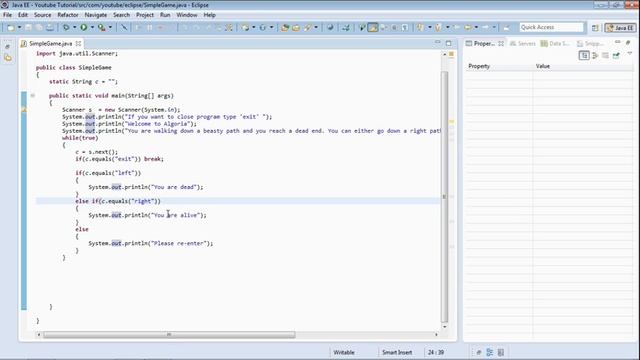Toggle Show Categories in Properties view
This screenshot has height=360, width=640.
pyautogui.click(x=584, y=56)
